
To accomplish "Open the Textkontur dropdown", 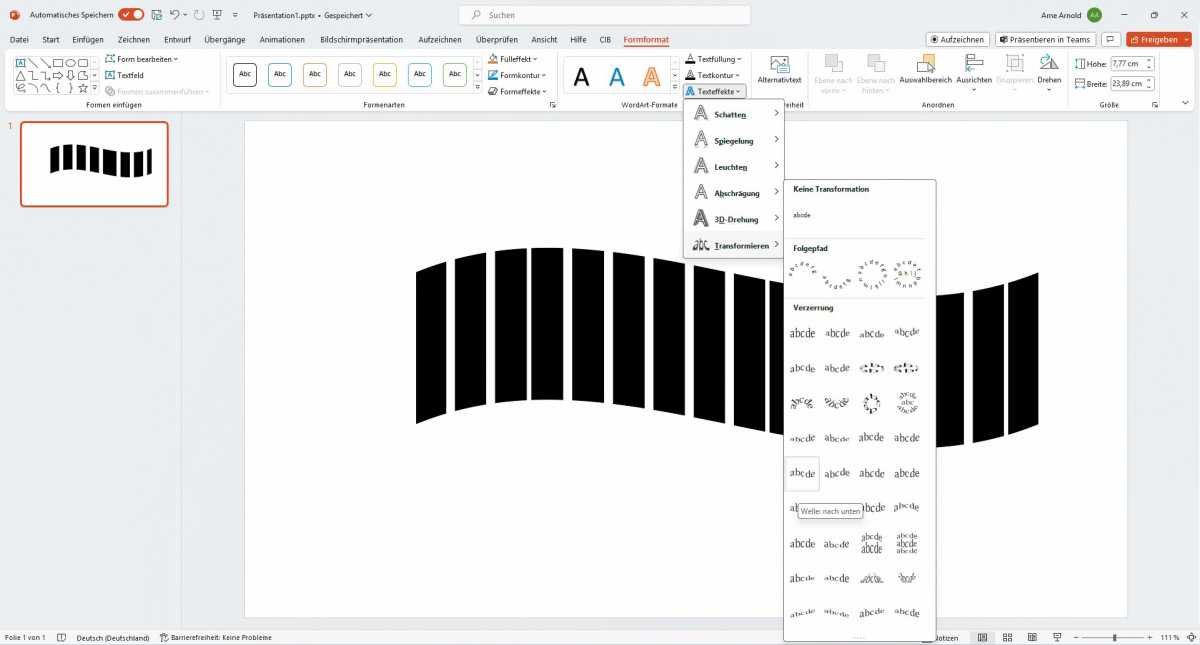I will pyautogui.click(x=713, y=75).
